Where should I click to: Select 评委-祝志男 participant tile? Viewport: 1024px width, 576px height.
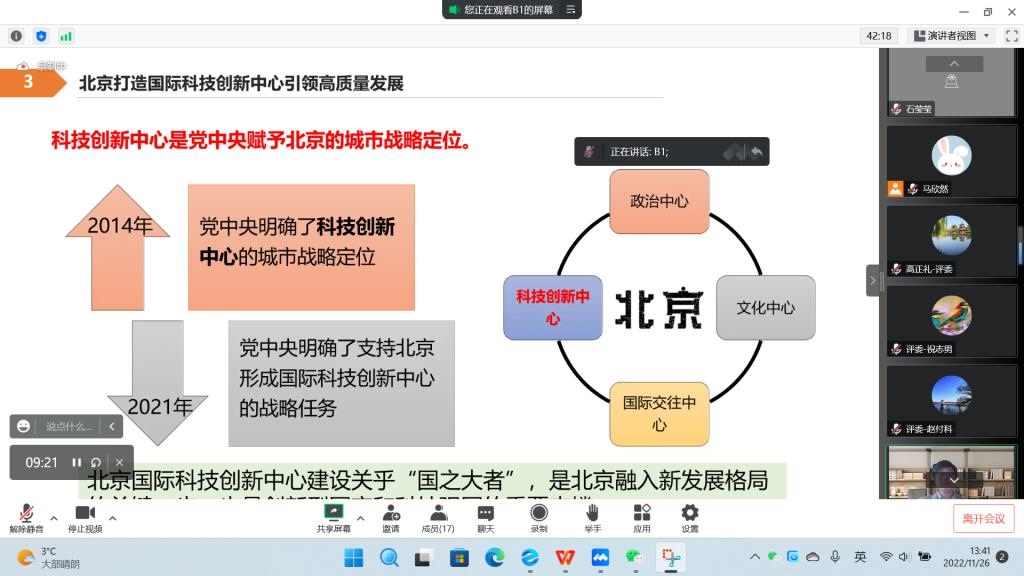951,321
